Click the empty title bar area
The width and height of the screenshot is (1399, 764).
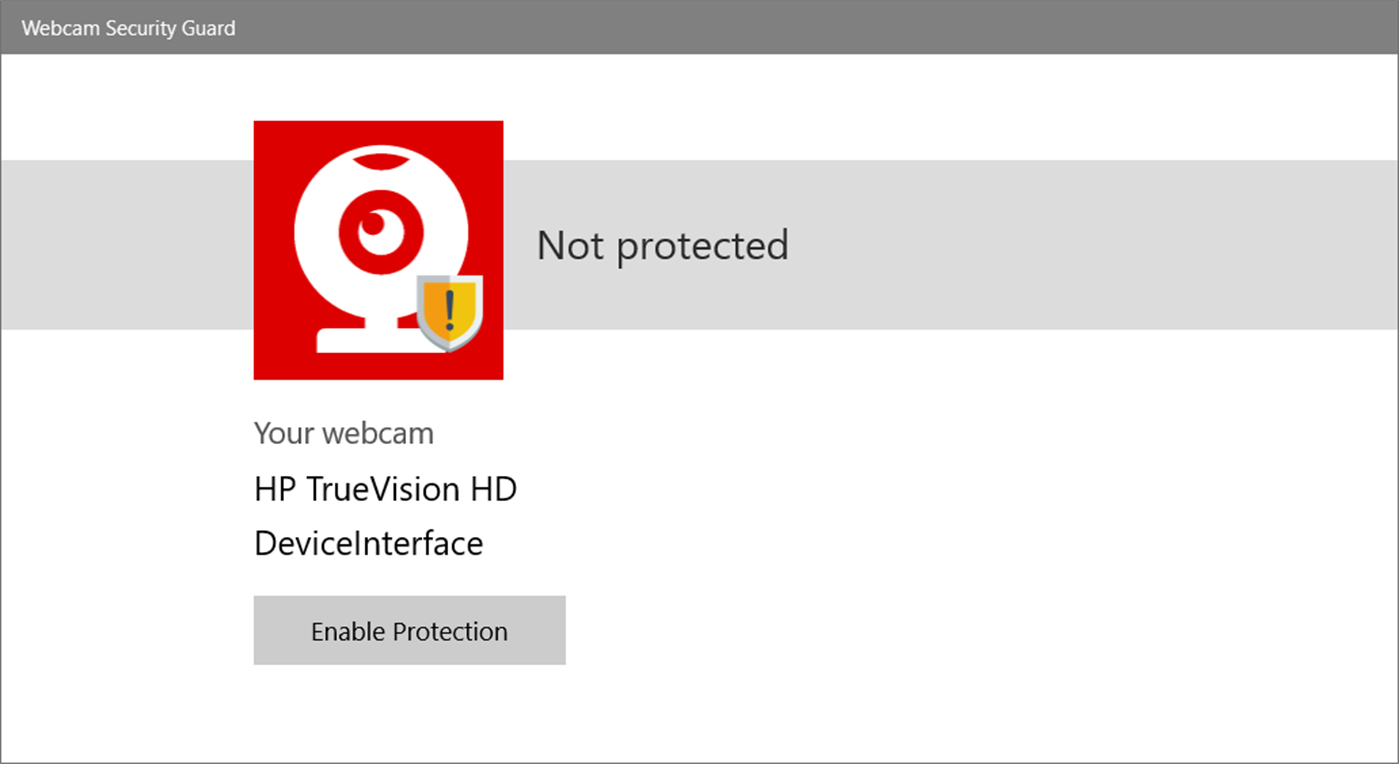tap(800, 28)
